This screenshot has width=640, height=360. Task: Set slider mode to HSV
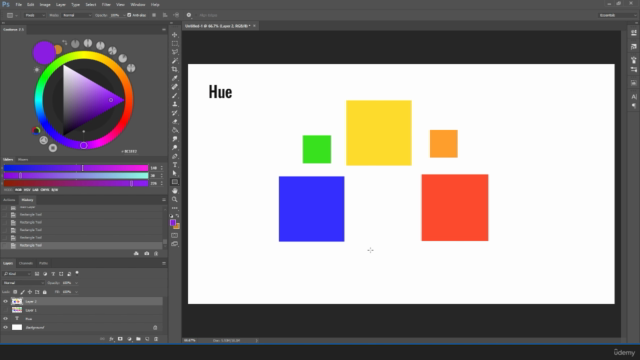[27, 190]
